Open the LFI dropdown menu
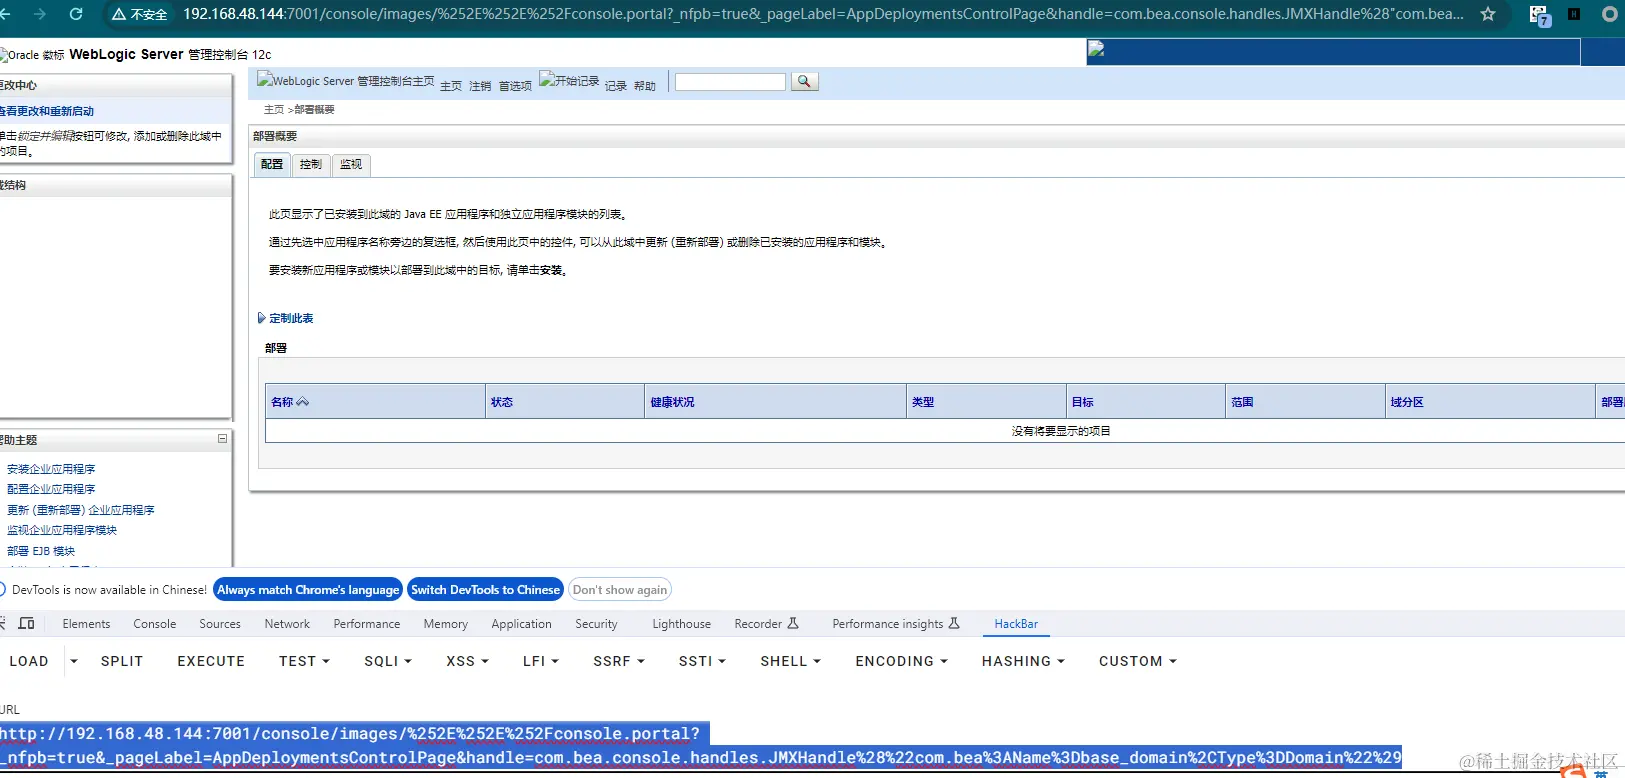The width and height of the screenshot is (1625, 778). coord(540,661)
